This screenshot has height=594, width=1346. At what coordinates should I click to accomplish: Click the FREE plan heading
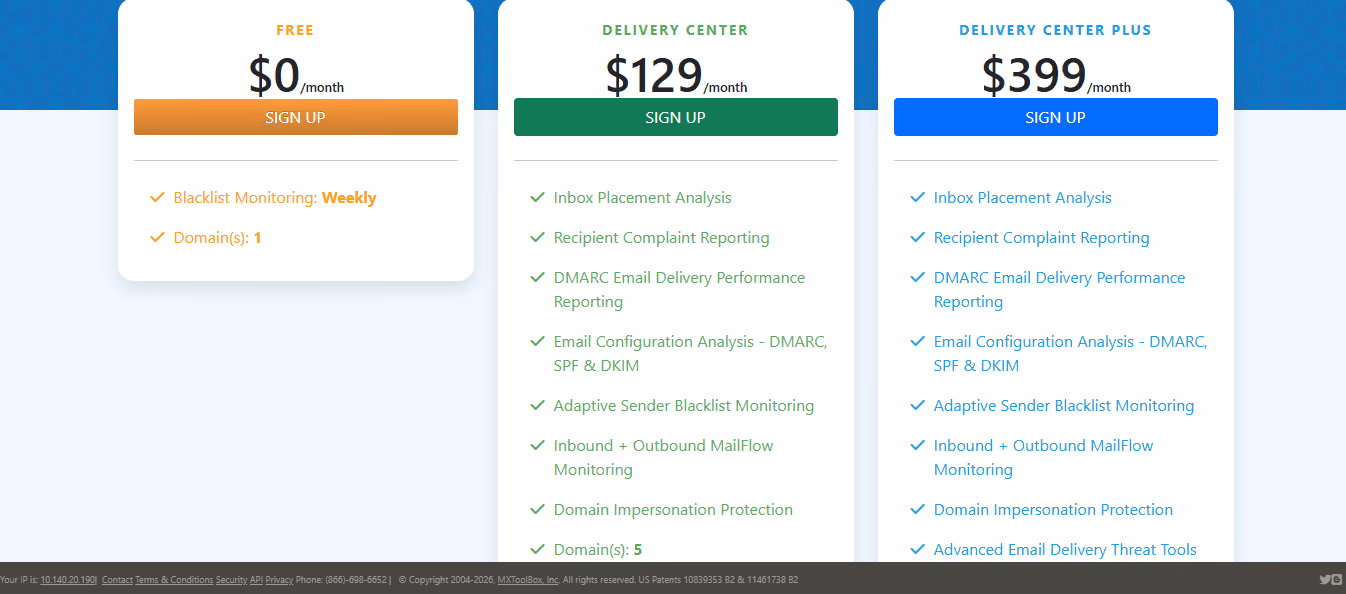tap(295, 30)
